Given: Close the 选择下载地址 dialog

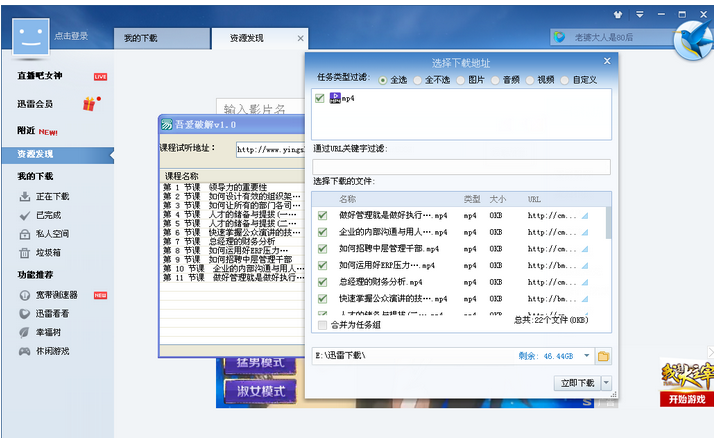Looking at the screenshot, I should coord(607,61).
